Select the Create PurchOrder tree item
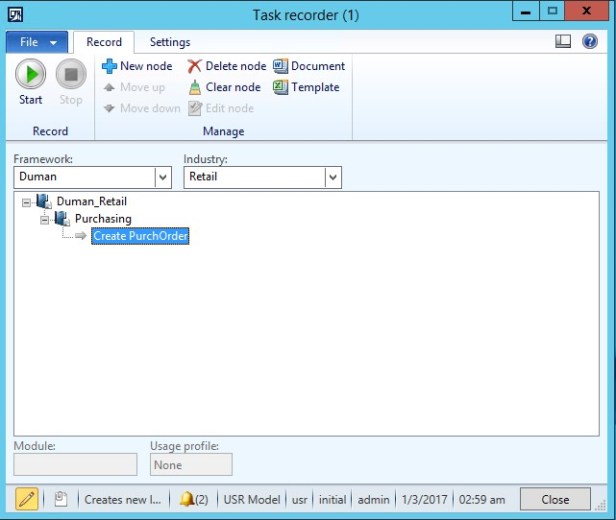 pos(140,236)
